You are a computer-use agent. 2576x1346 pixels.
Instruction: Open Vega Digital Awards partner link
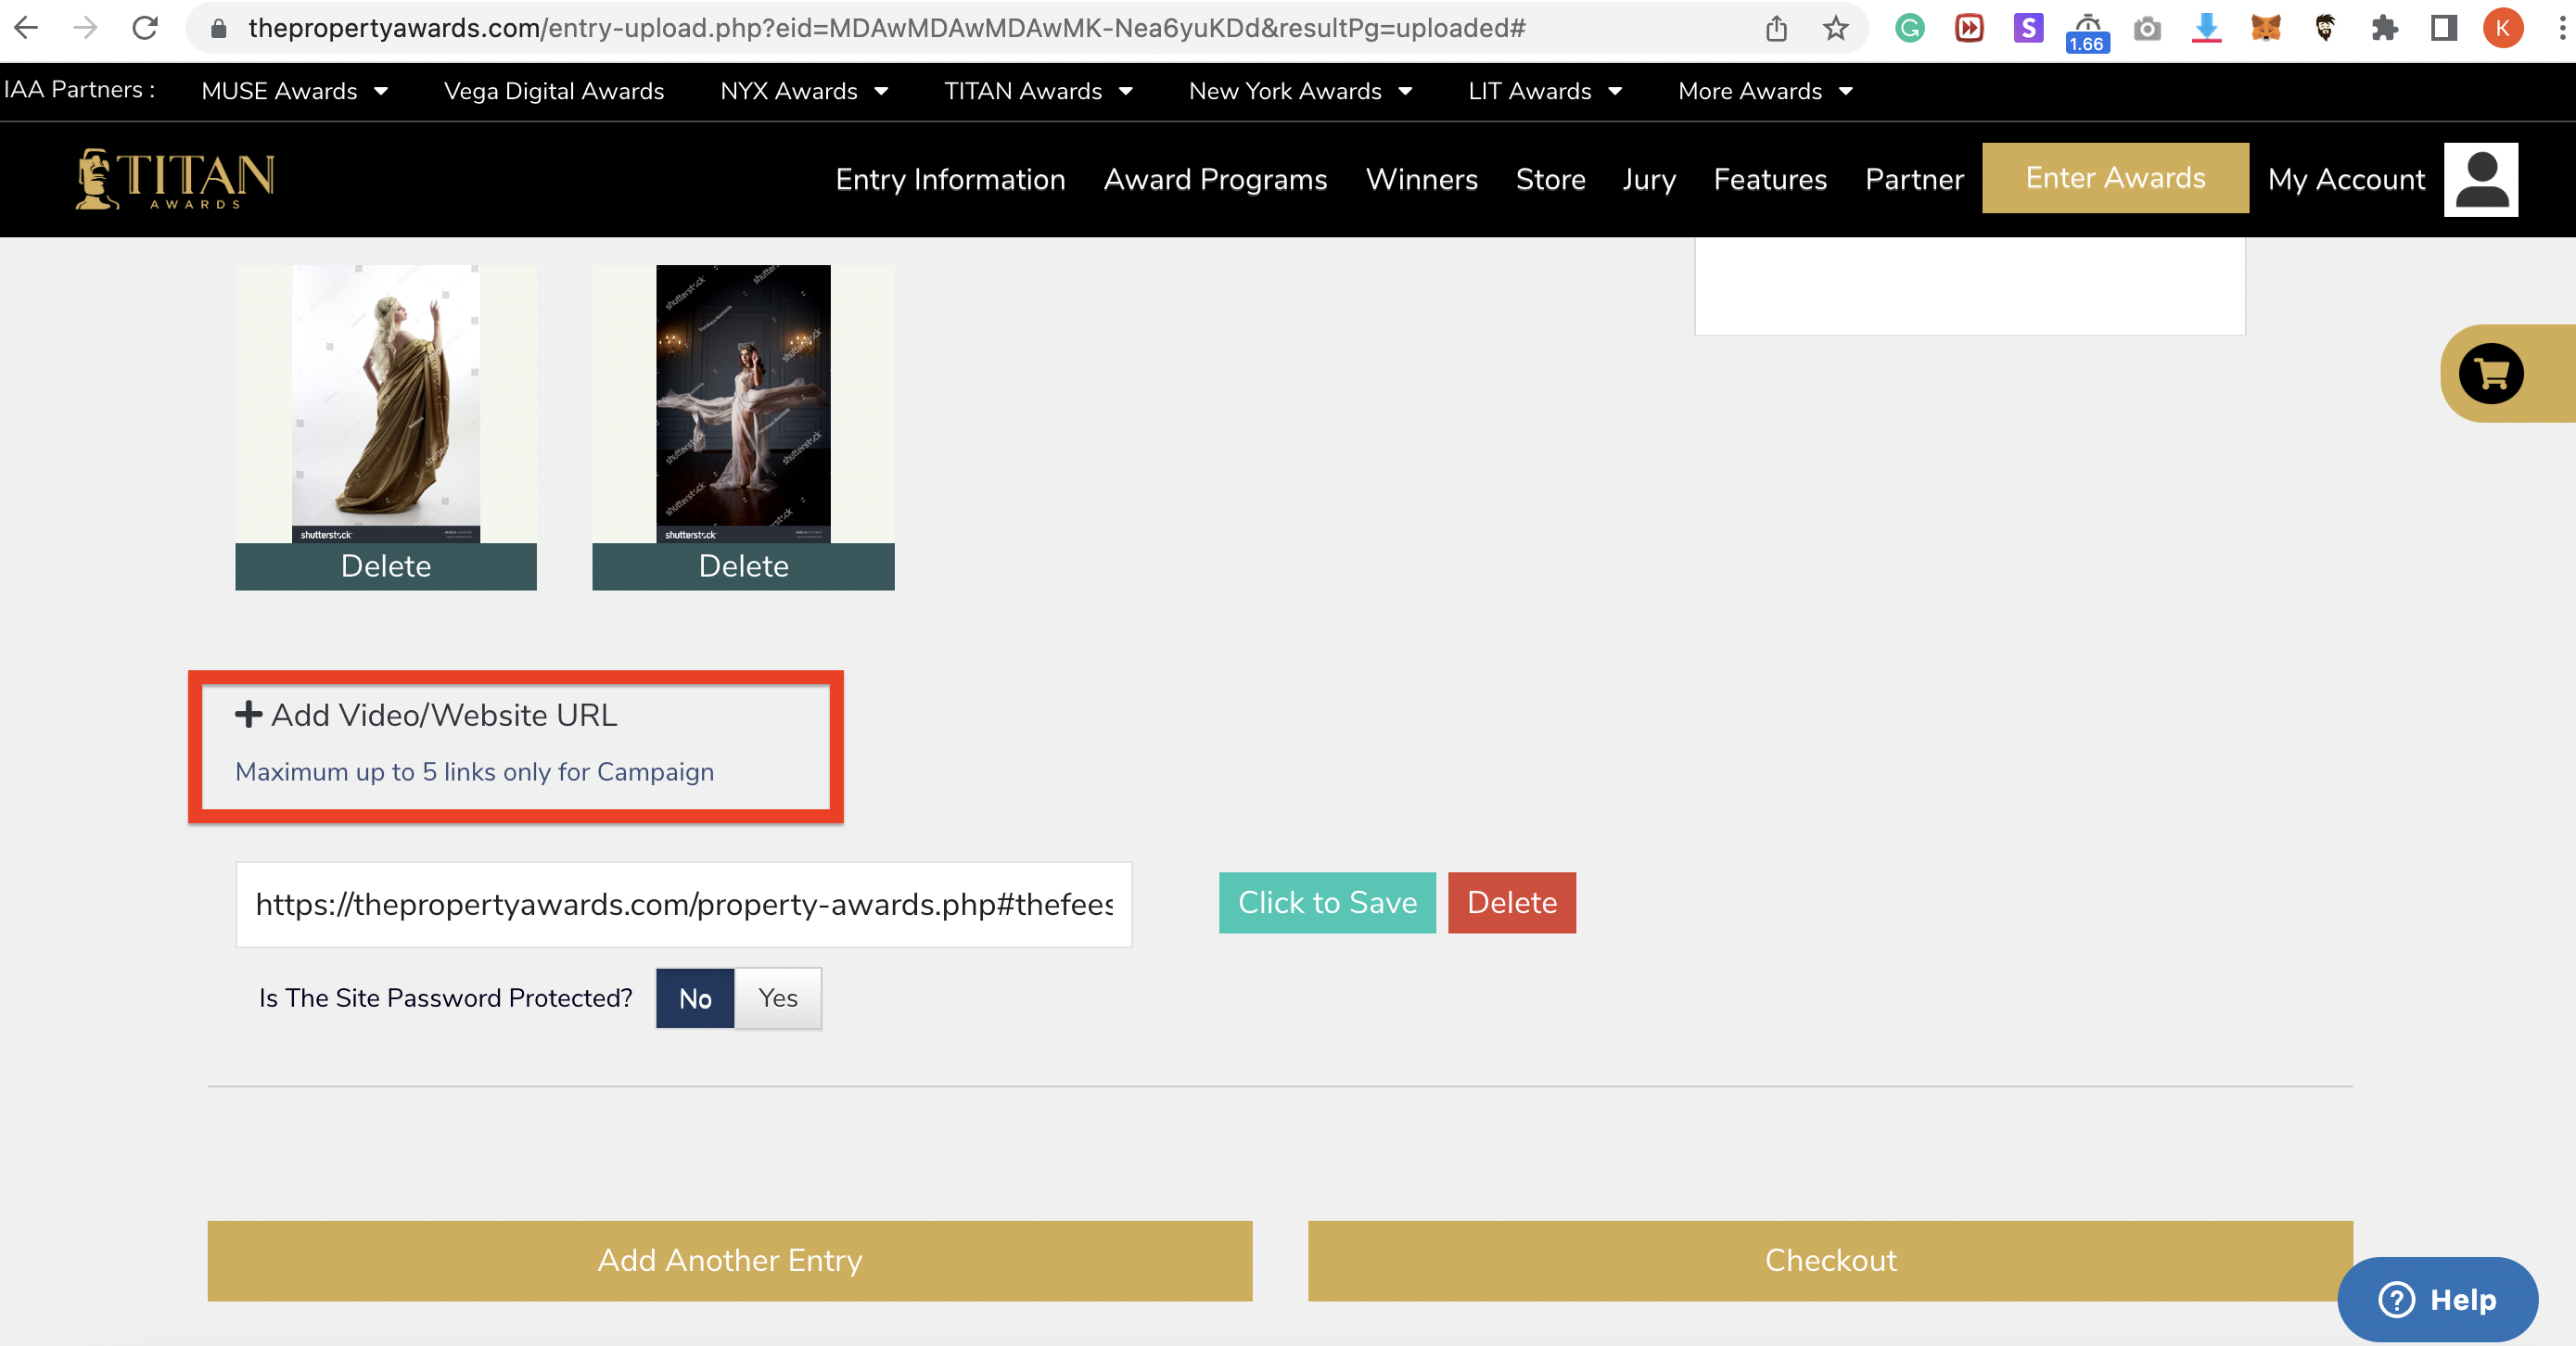(x=554, y=91)
